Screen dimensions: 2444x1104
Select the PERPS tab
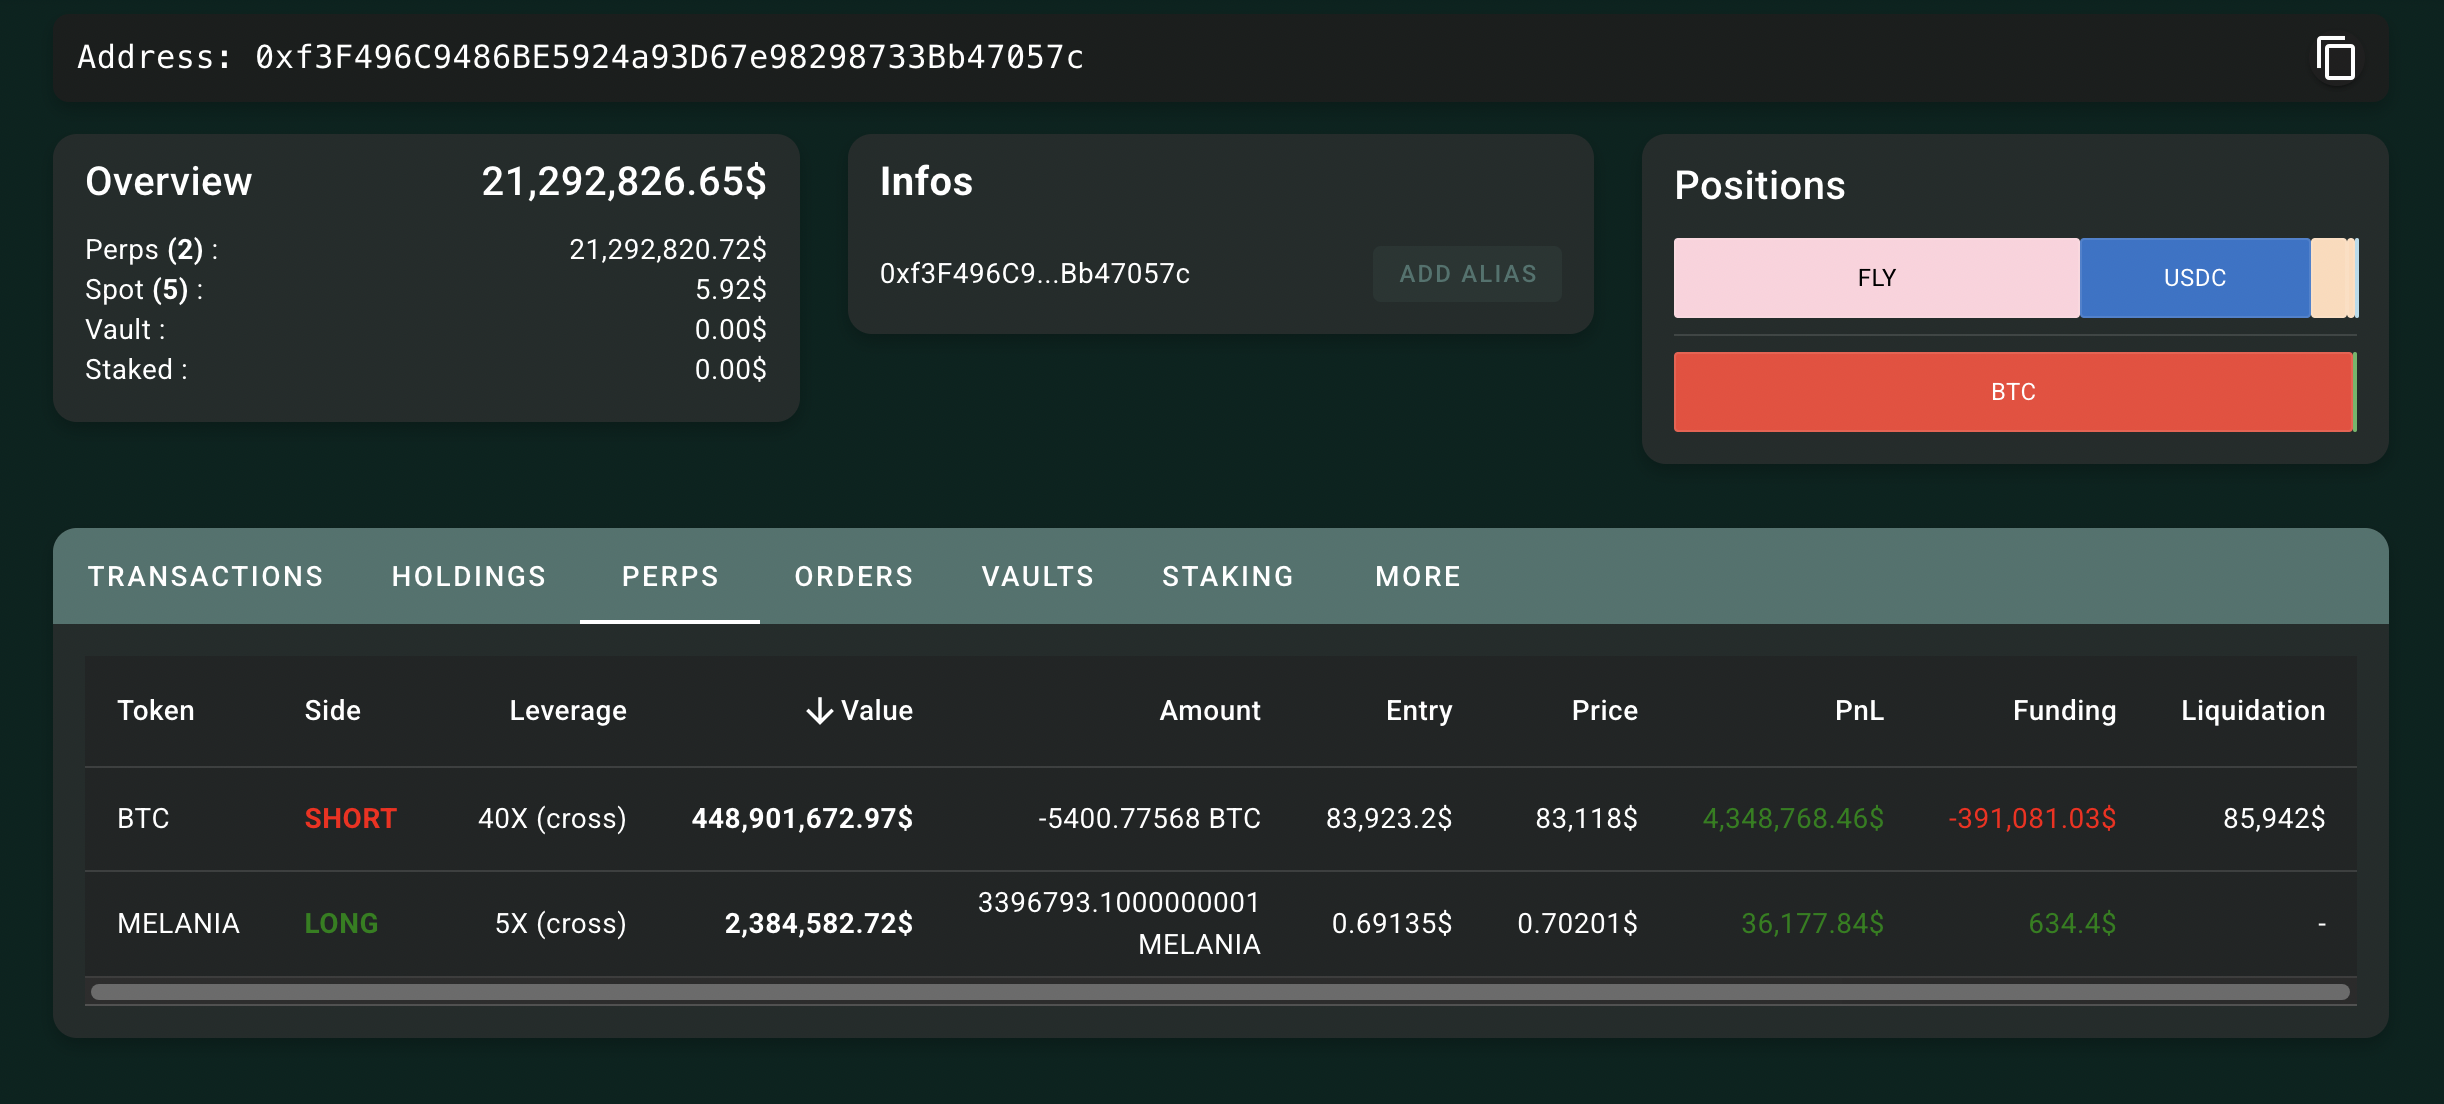(x=670, y=576)
